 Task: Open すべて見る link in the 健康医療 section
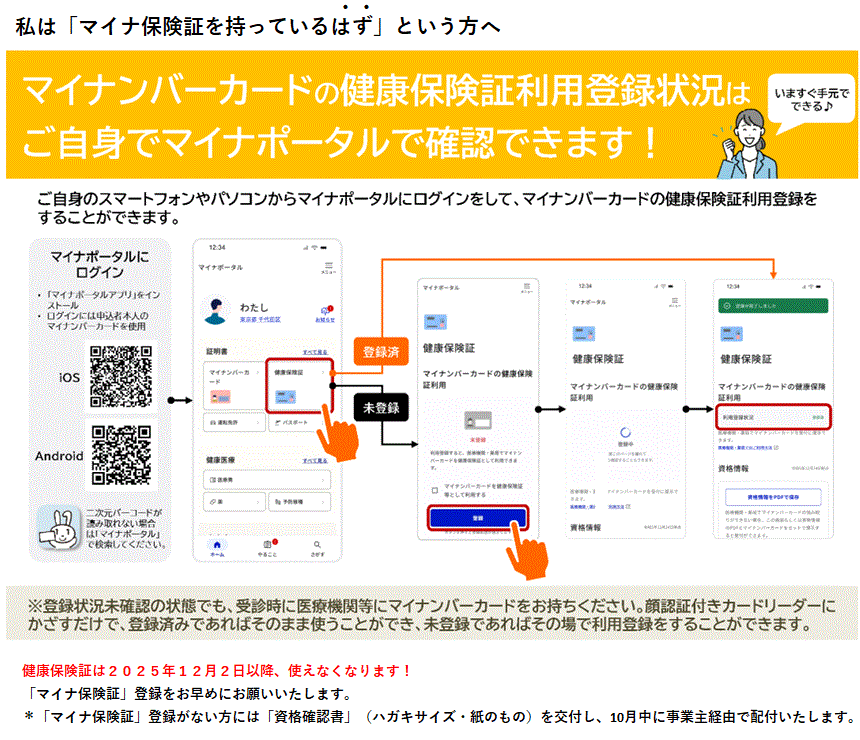click(315, 460)
